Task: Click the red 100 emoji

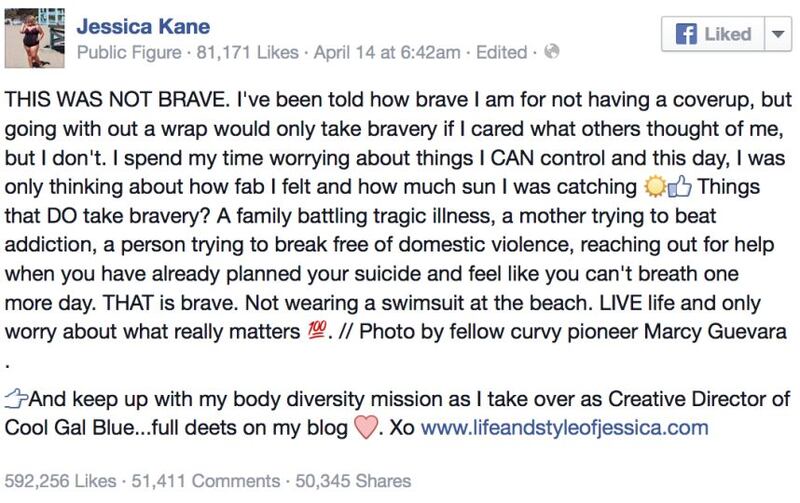Action: pos(317,332)
